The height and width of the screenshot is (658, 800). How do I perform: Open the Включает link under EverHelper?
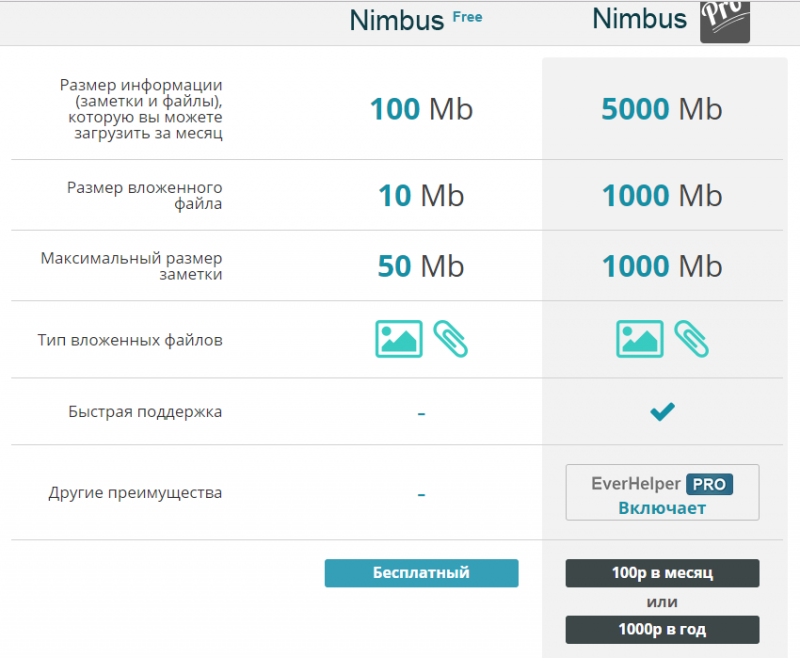(661, 508)
